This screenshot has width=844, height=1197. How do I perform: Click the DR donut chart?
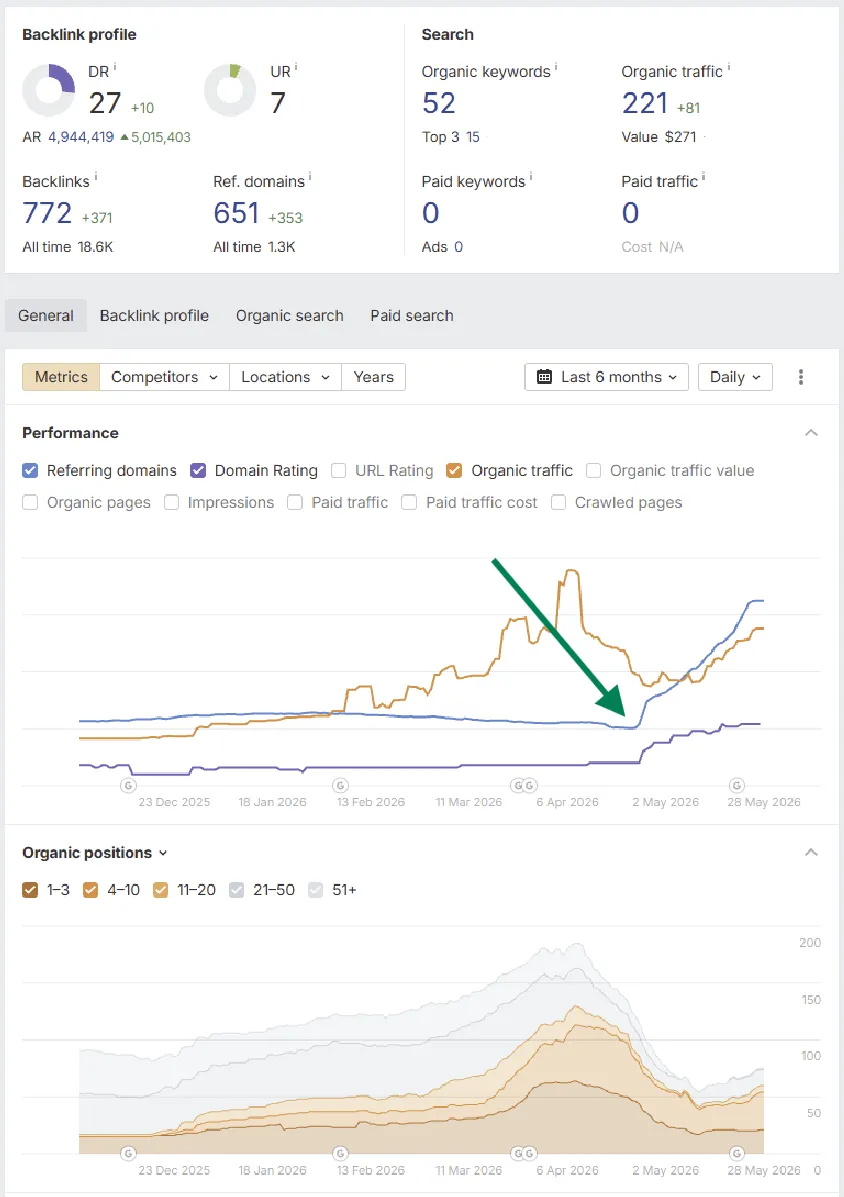pos(49,90)
